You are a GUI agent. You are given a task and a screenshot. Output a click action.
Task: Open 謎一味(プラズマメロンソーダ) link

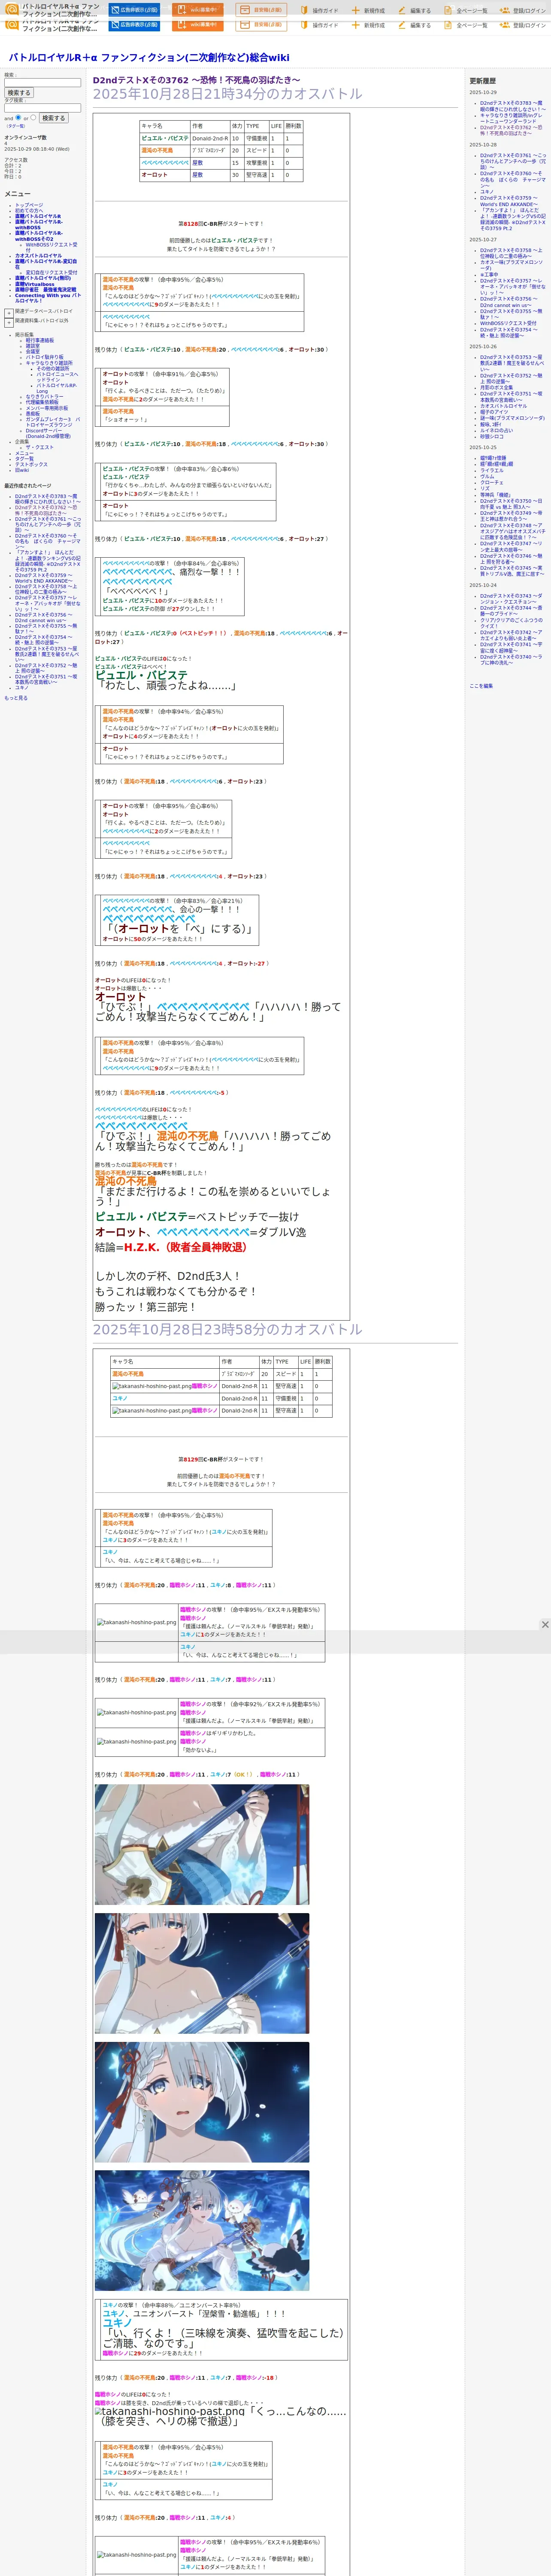(x=512, y=418)
